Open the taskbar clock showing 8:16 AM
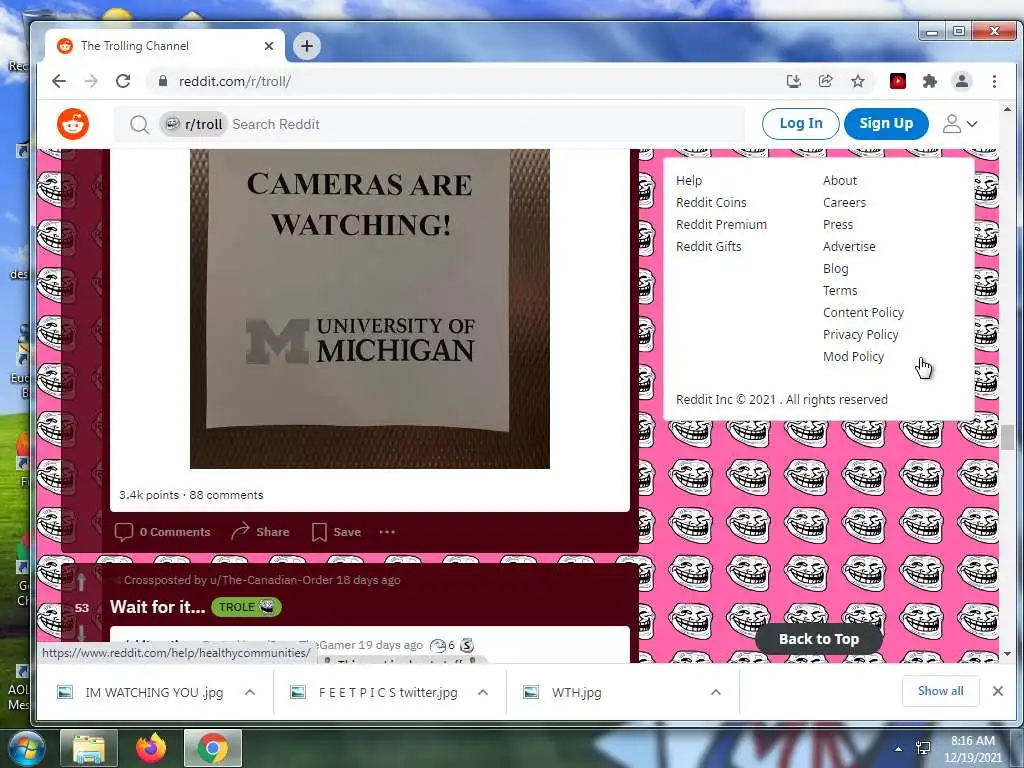This screenshot has height=768, width=1024. (x=972, y=749)
